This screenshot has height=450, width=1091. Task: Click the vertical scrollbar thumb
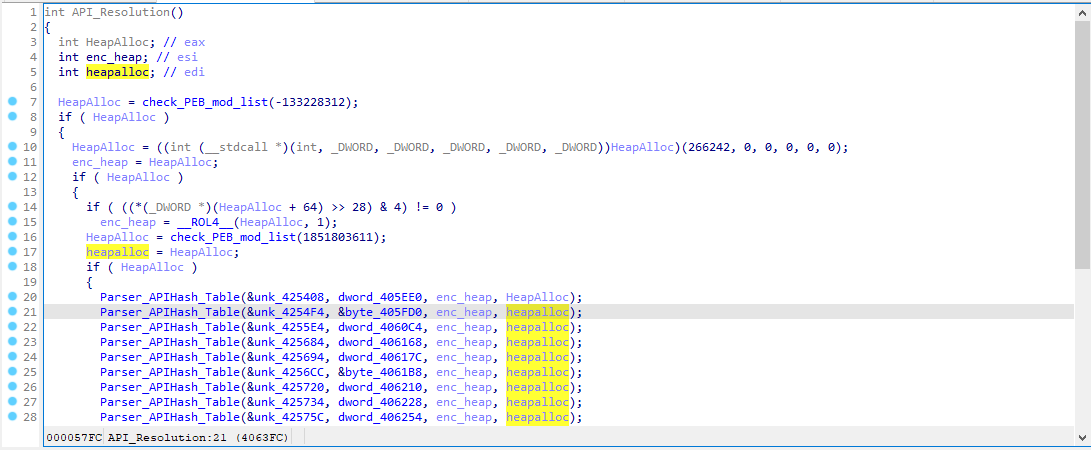pyautogui.click(x=1082, y=140)
